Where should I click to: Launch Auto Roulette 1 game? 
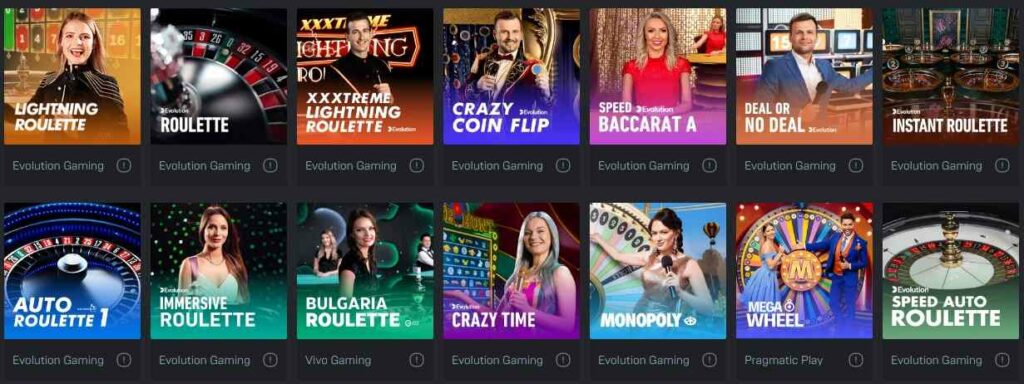[72, 270]
